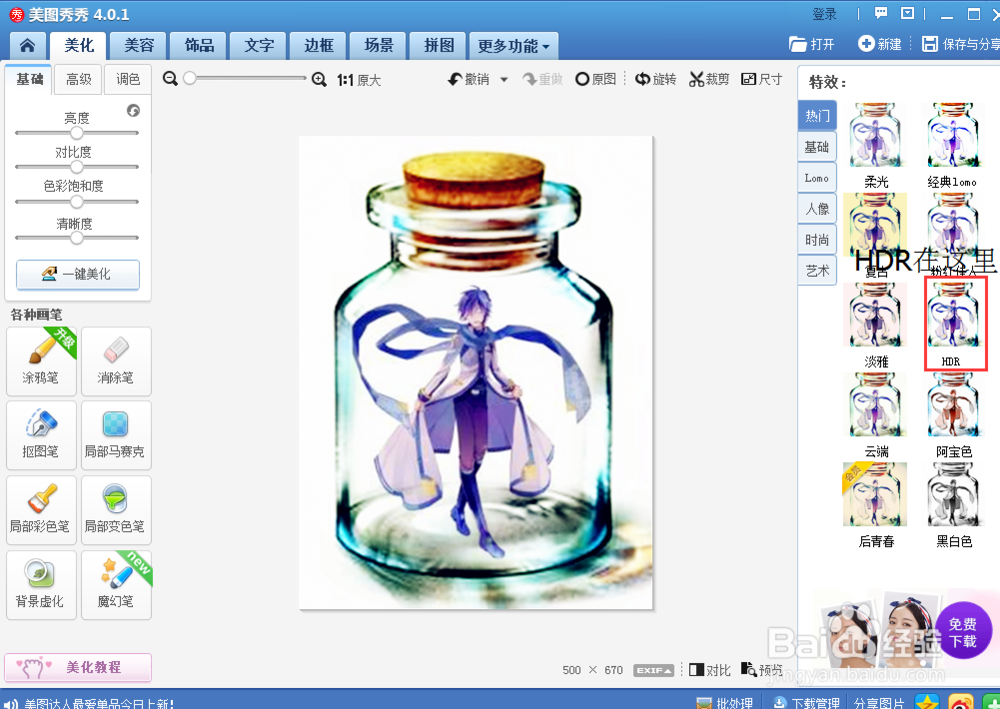Screen dimensions: 1000x709
Task: Select the 魔幻笔 magic pen tool
Action: pyautogui.click(x=116, y=585)
